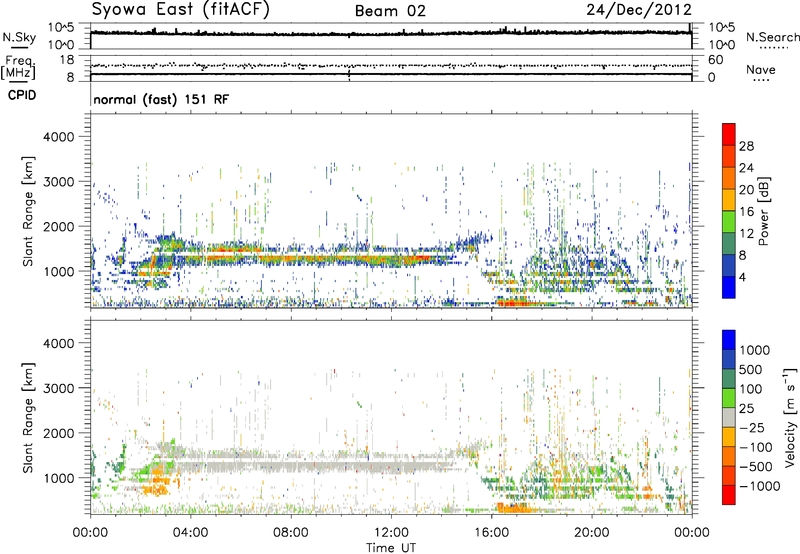Image resolution: width=800 pixels, height=554 pixels.
Task: Click the 'Nave' legend label
Action: click(x=761, y=69)
